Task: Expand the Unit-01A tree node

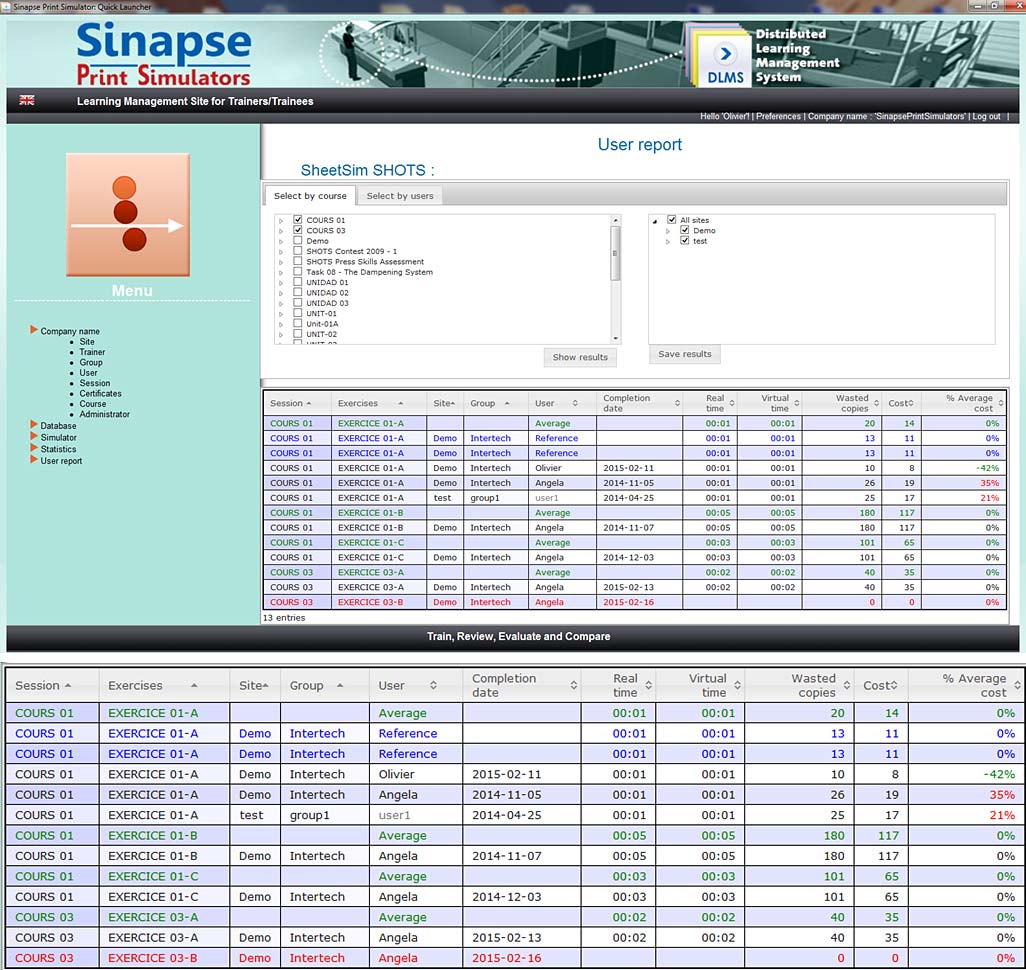Action: (281, 325)
